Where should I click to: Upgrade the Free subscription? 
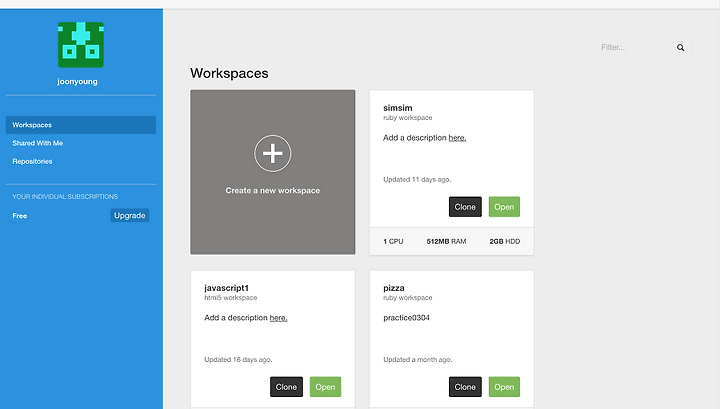tap(129, 215)
